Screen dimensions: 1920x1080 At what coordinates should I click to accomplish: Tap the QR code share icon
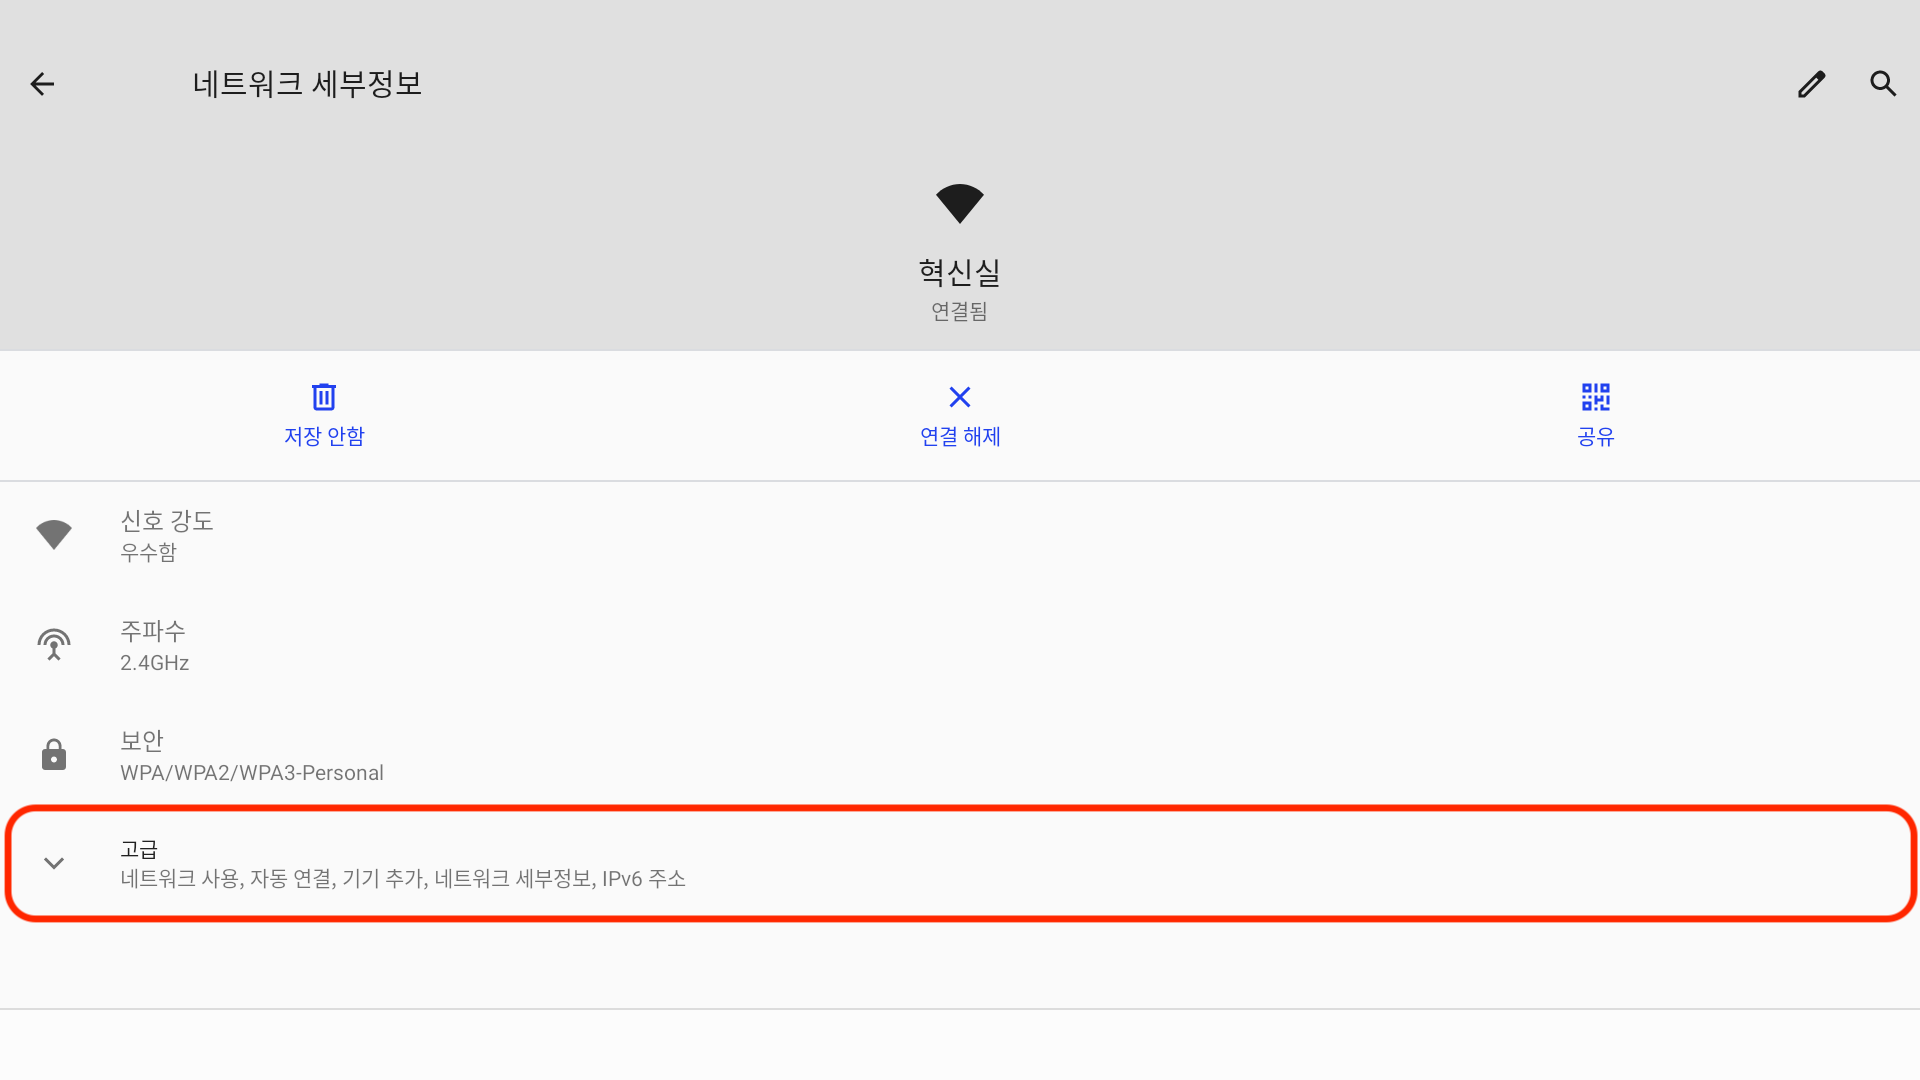pos(1596,397)
